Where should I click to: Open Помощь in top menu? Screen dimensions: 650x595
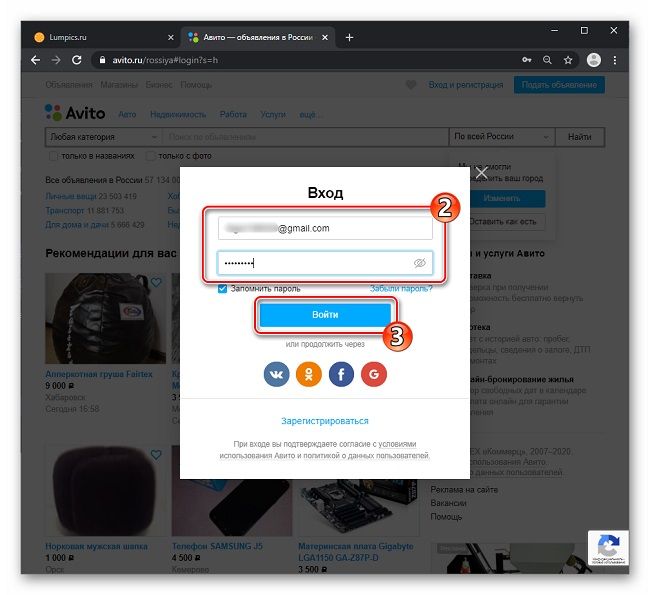coord(196,85)
